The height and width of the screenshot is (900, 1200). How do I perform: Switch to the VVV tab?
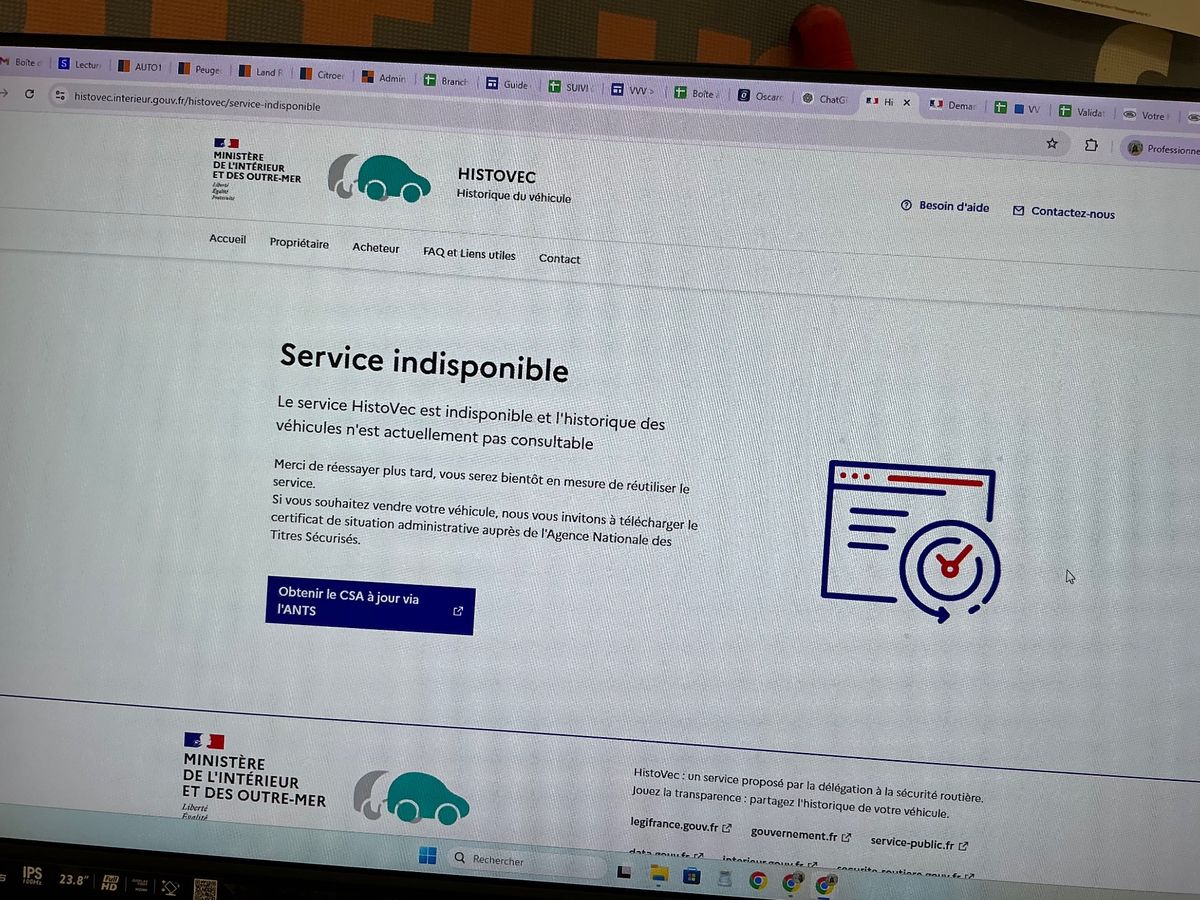click(x=633, y=90)
